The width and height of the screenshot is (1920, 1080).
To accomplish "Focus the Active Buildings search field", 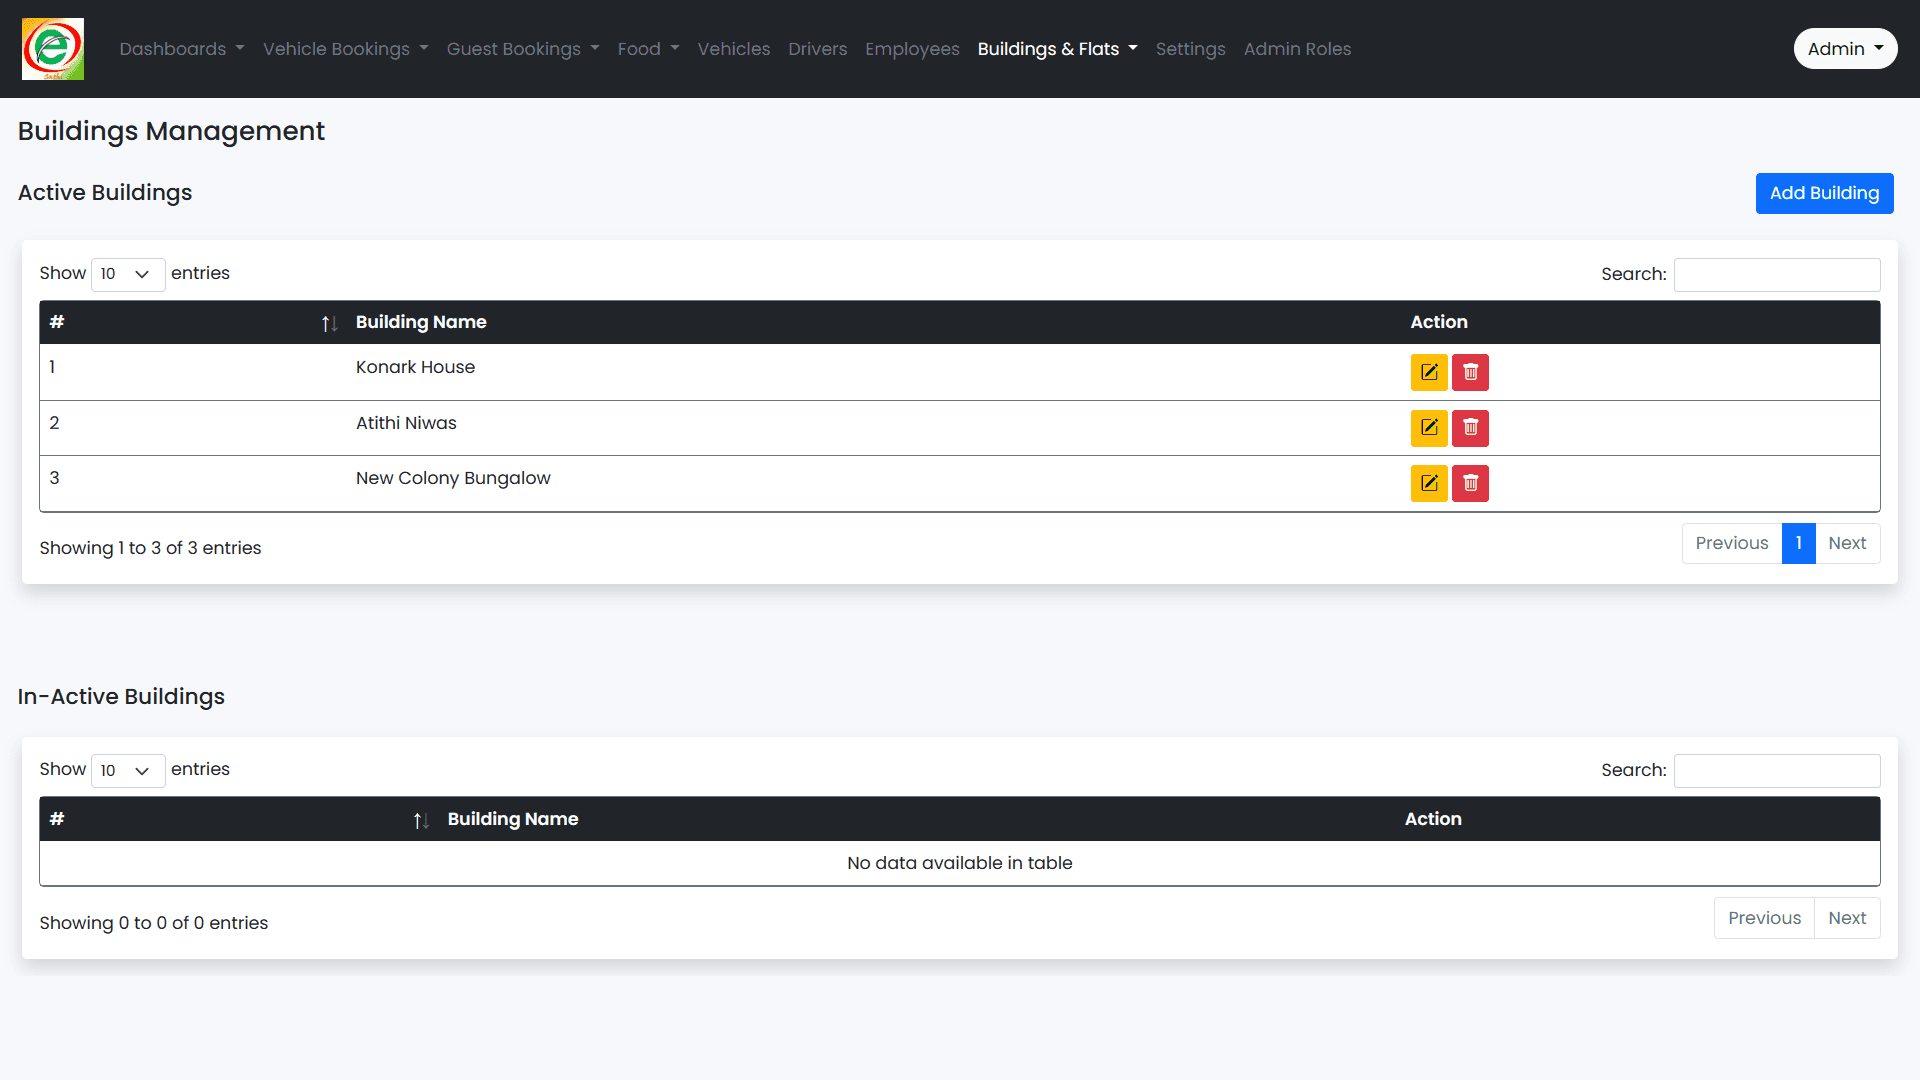I will tap(1777, 275).
